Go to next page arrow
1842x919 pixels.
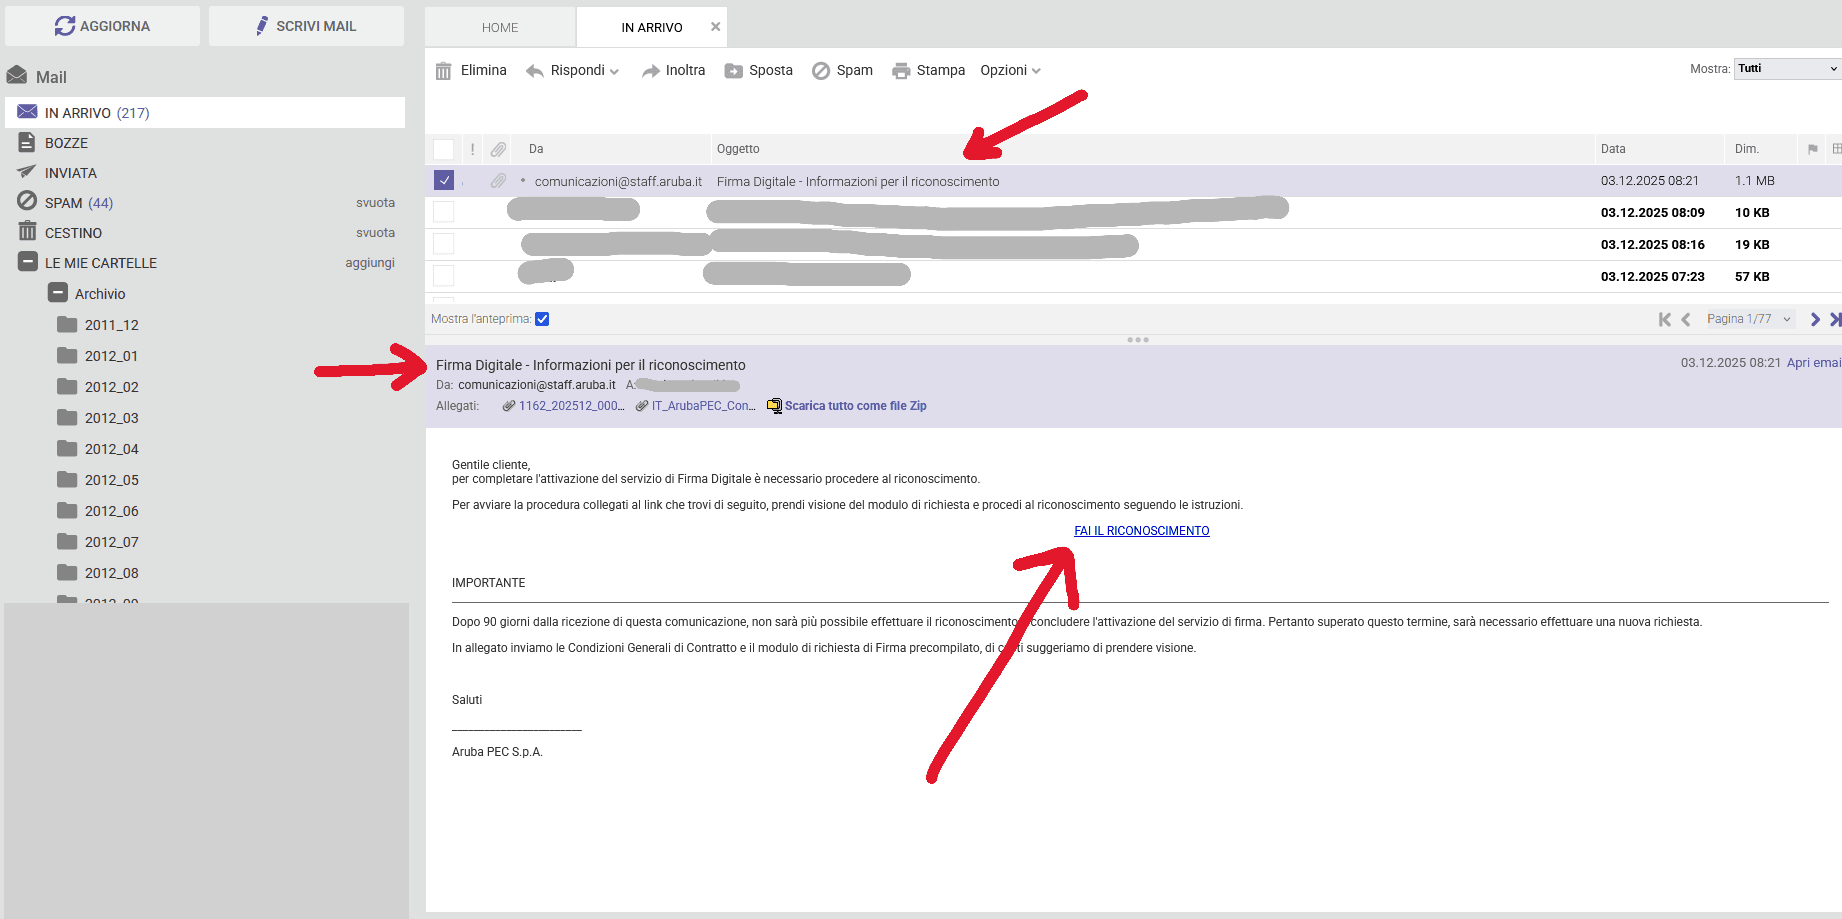click(1815, 319)
